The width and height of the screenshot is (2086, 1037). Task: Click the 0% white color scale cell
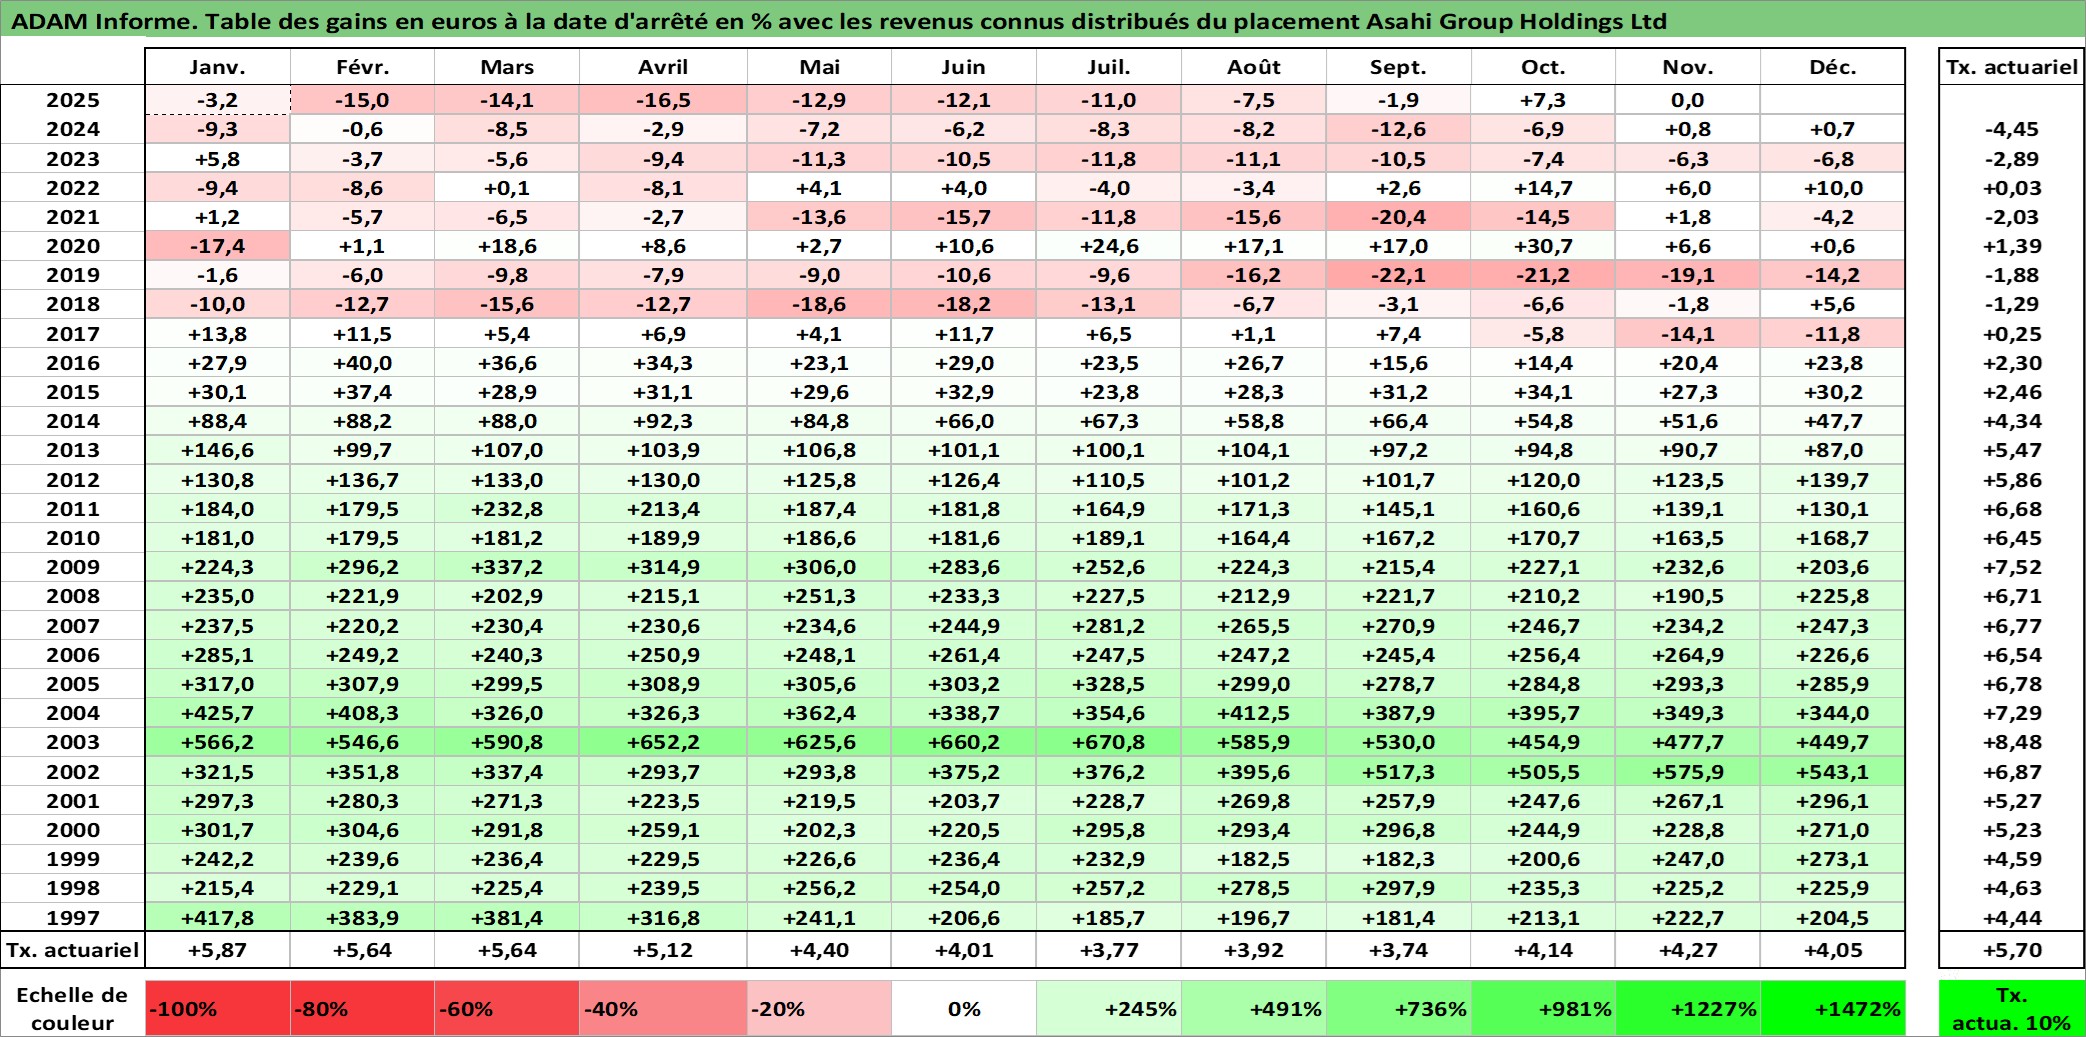[964, 1008]
